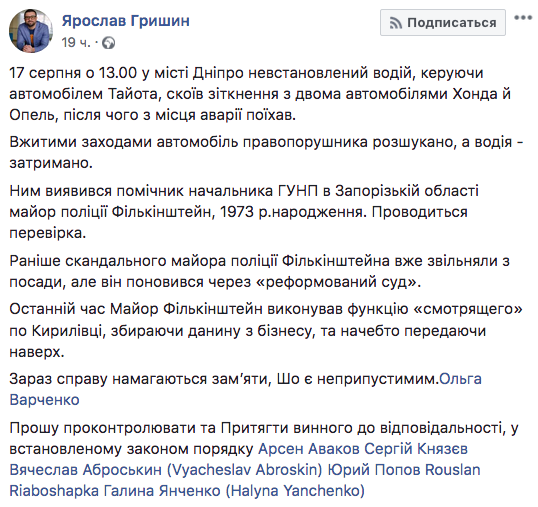Open the three-dots post options menu
Image resolution: width=538 pixels, height=507 pixels.
coord(523,17)
